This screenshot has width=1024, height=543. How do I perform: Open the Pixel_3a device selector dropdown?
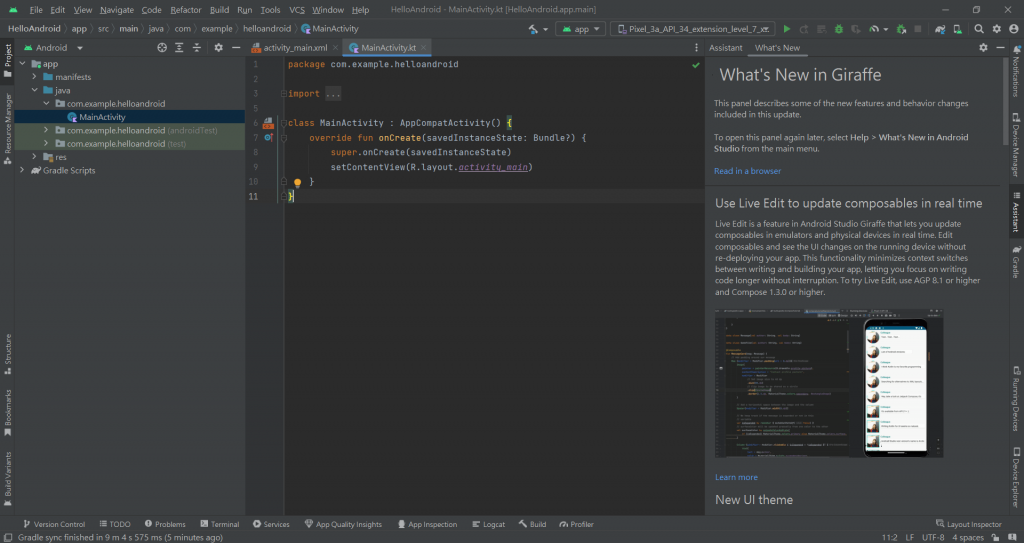[x=691, y=29]
